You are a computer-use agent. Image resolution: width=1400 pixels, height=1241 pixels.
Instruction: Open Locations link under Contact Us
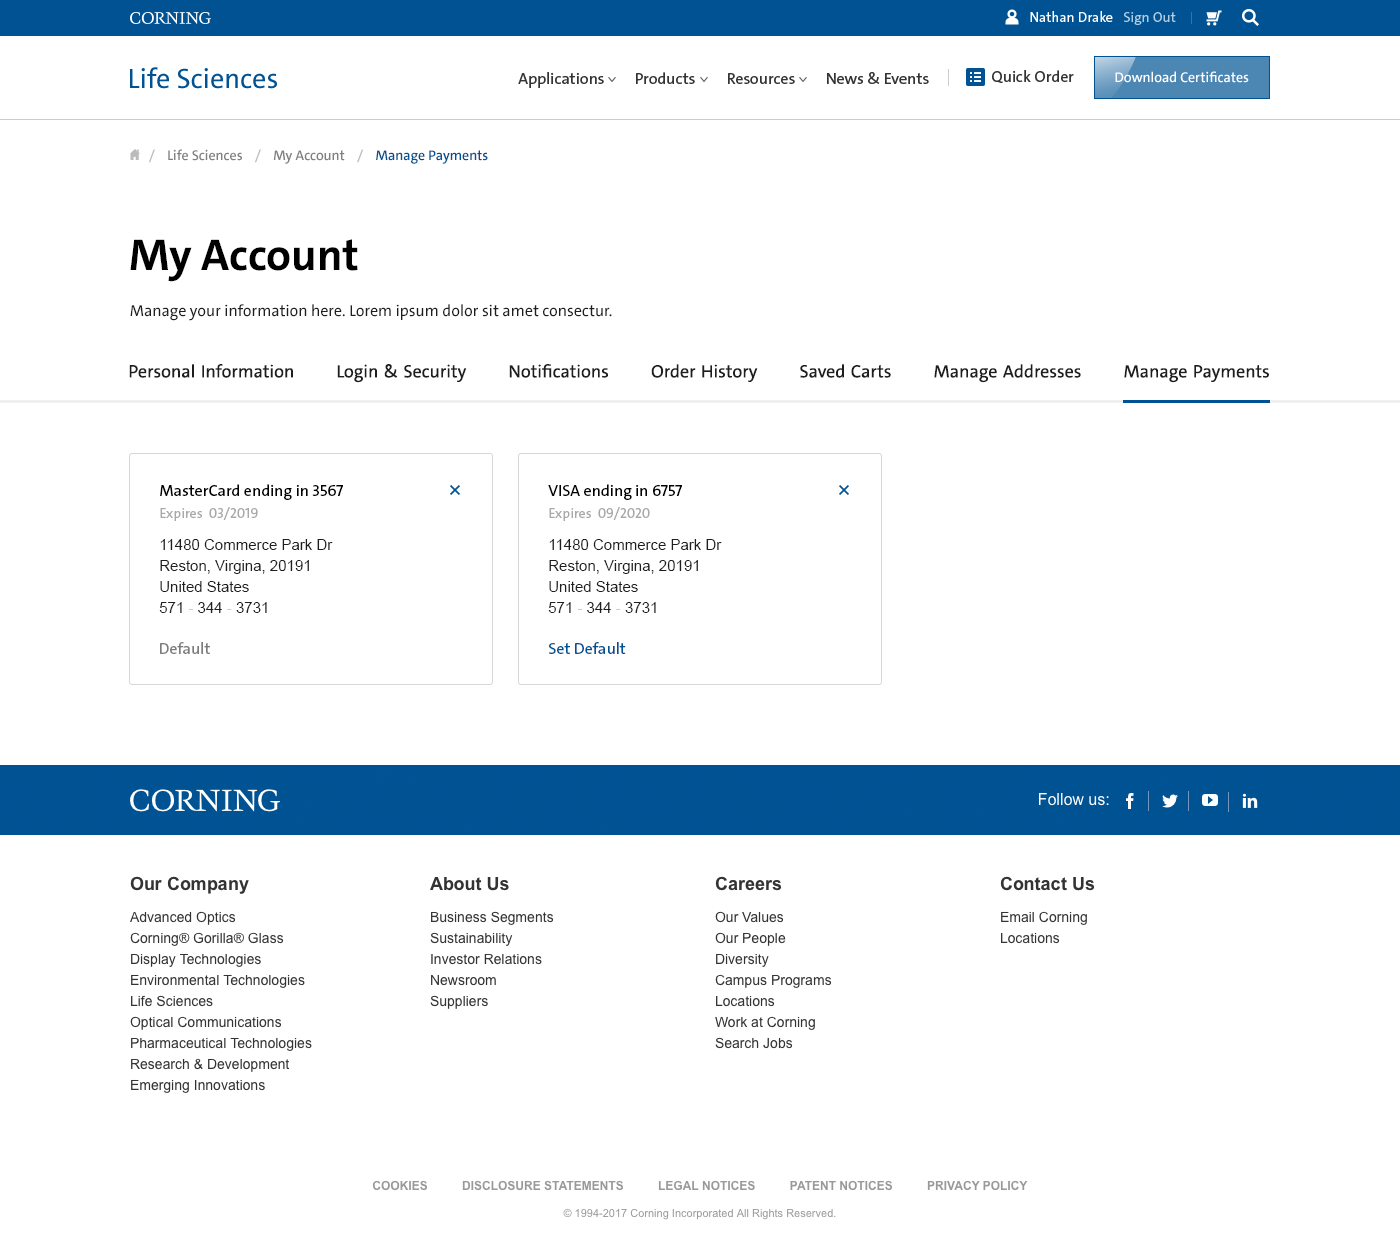1030,938
